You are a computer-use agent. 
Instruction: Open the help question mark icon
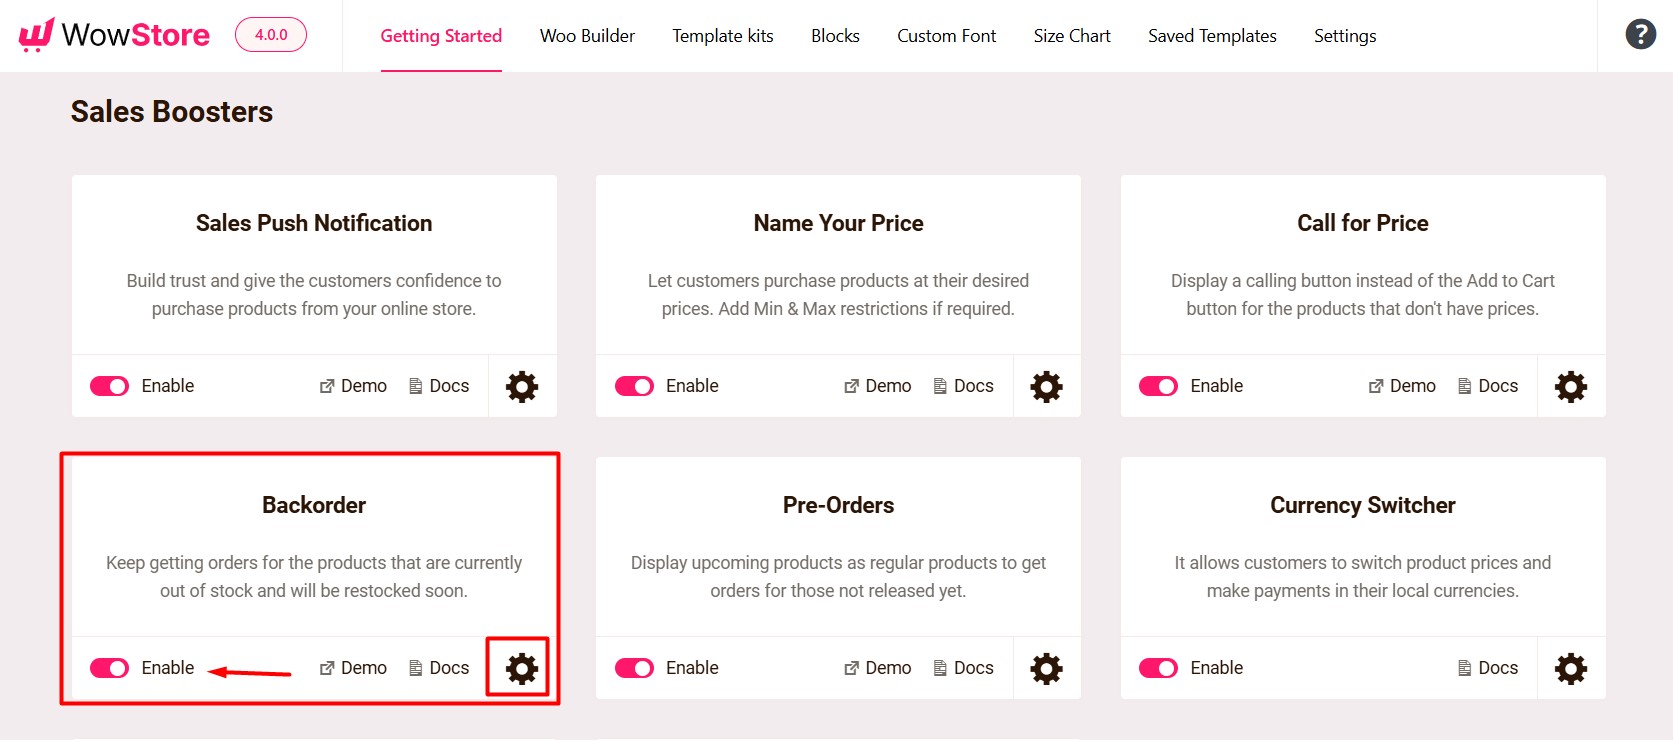1640,33
